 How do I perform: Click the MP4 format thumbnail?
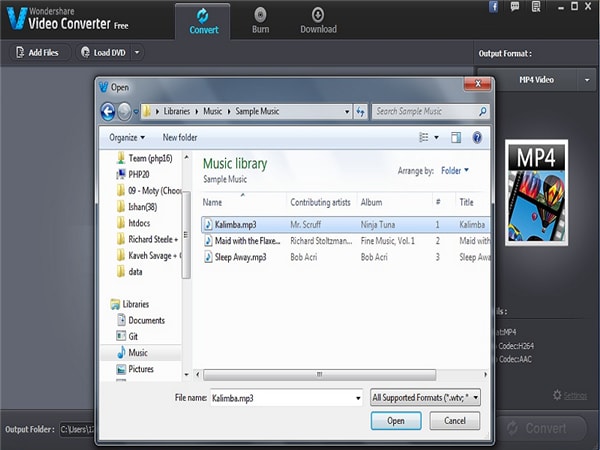pos(536,192)
